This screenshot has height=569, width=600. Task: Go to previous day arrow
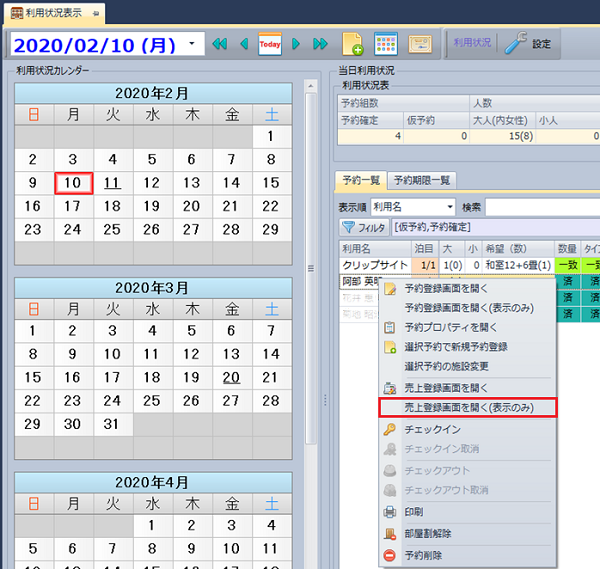pos(244,44)
